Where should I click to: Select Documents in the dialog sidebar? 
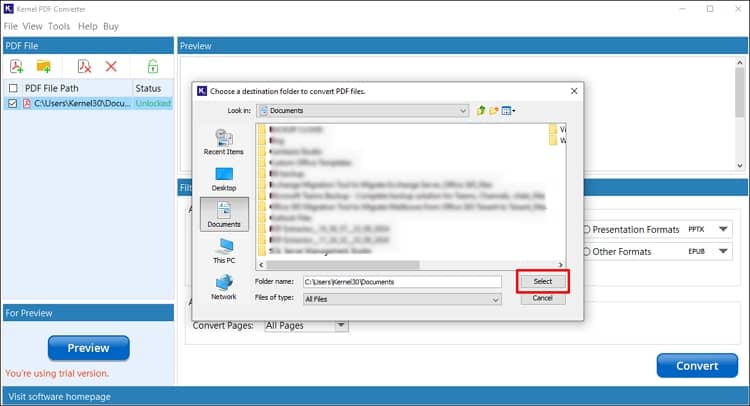(x=224, y=214)
